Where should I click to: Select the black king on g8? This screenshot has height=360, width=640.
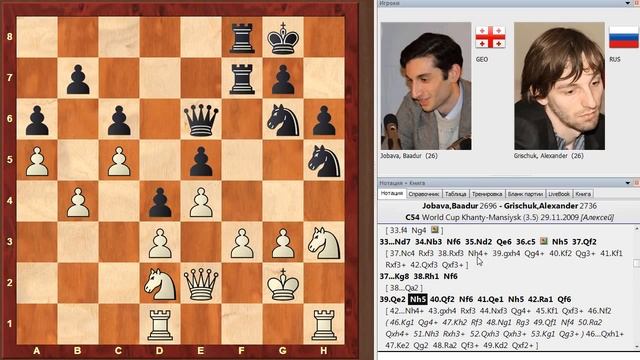click(x=283, y=37)
